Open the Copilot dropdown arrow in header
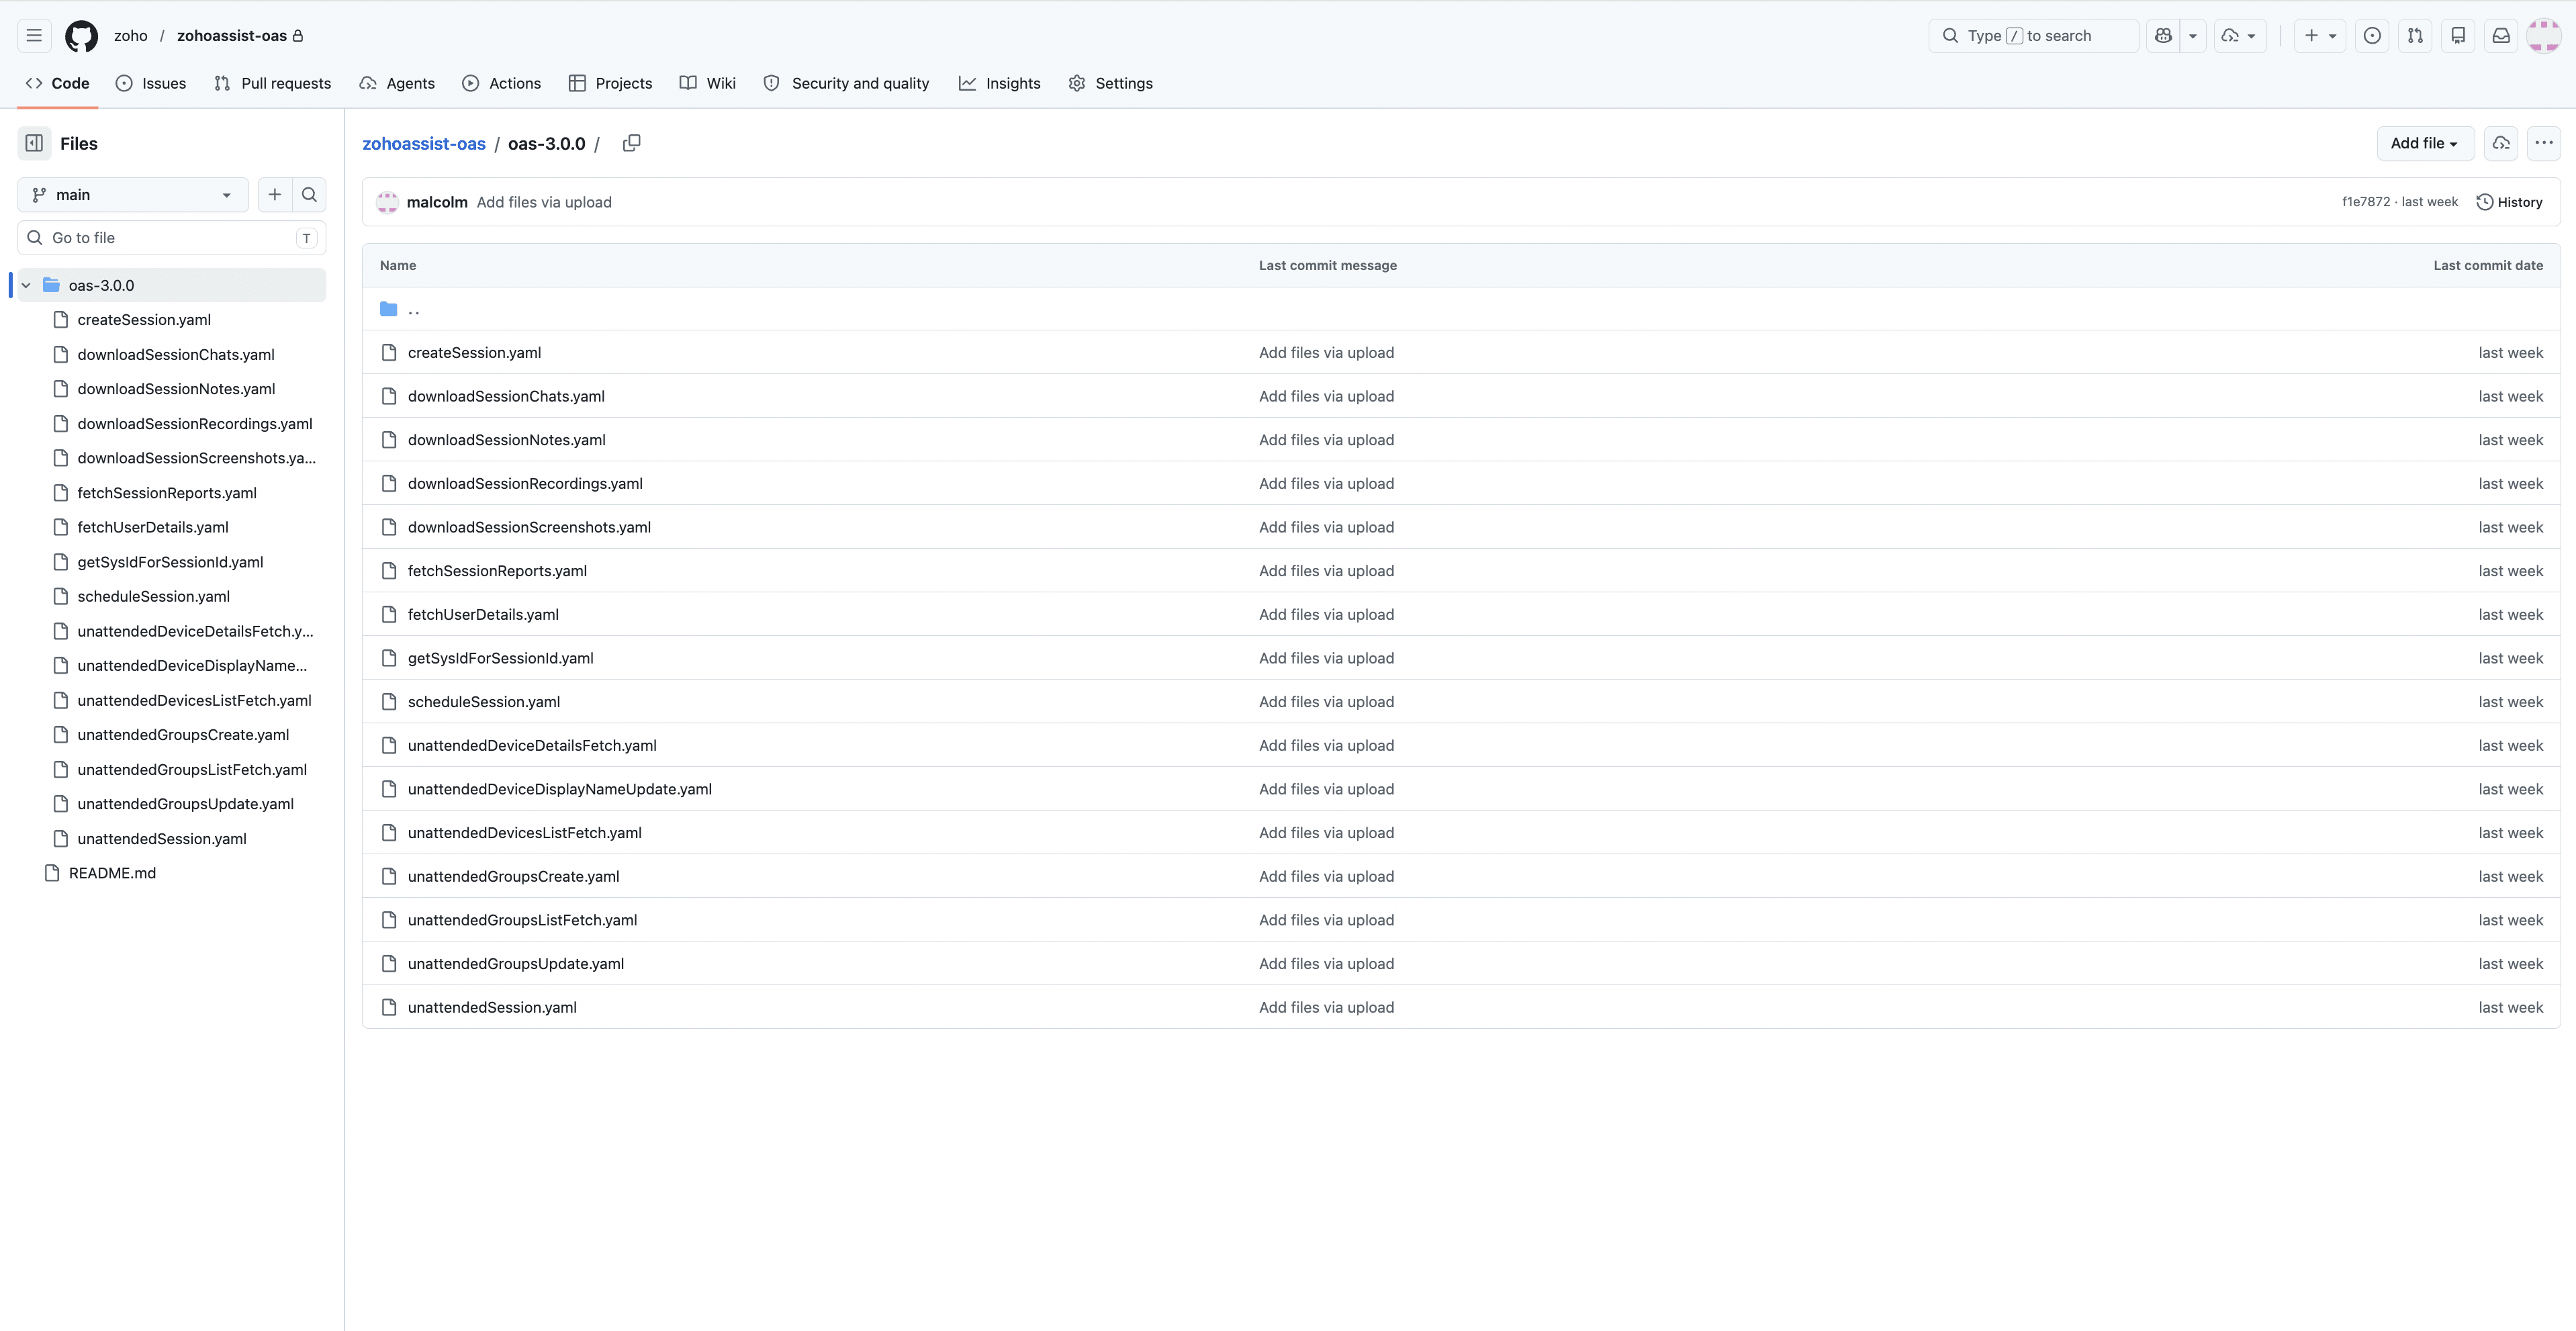 (x=2193, y=36)
